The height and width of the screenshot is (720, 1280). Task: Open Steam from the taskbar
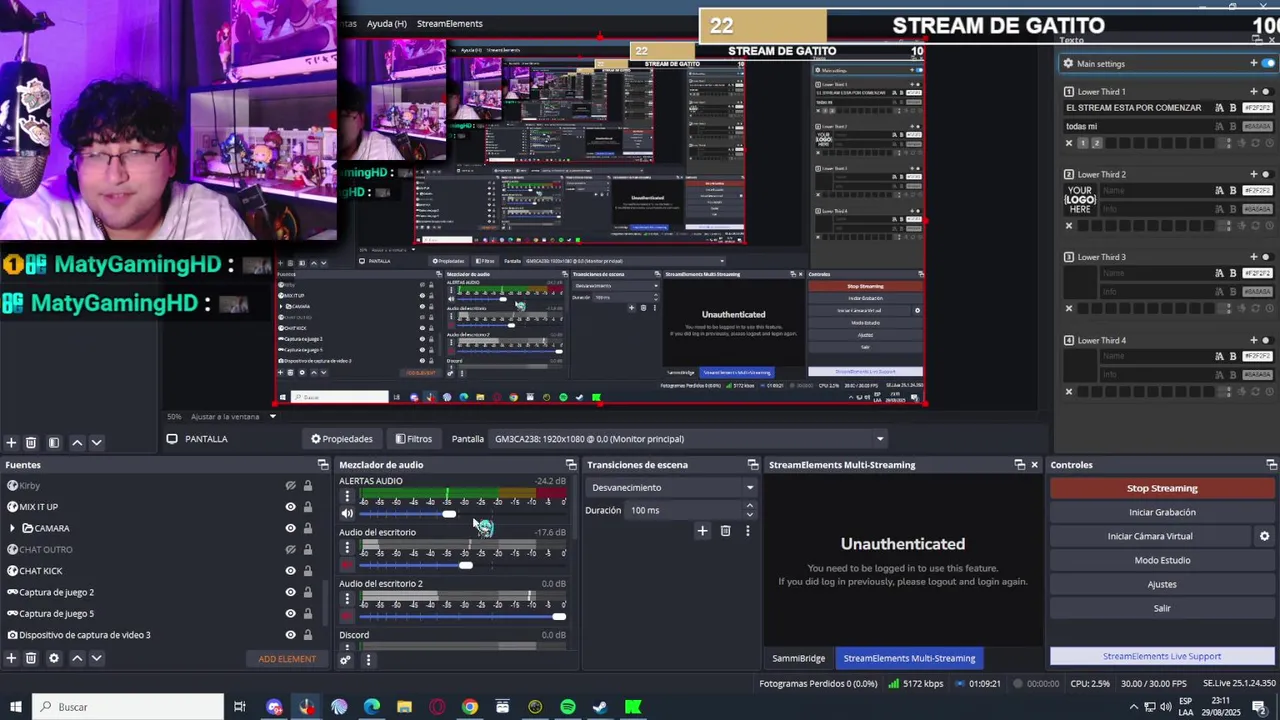(x=600, y=707)
